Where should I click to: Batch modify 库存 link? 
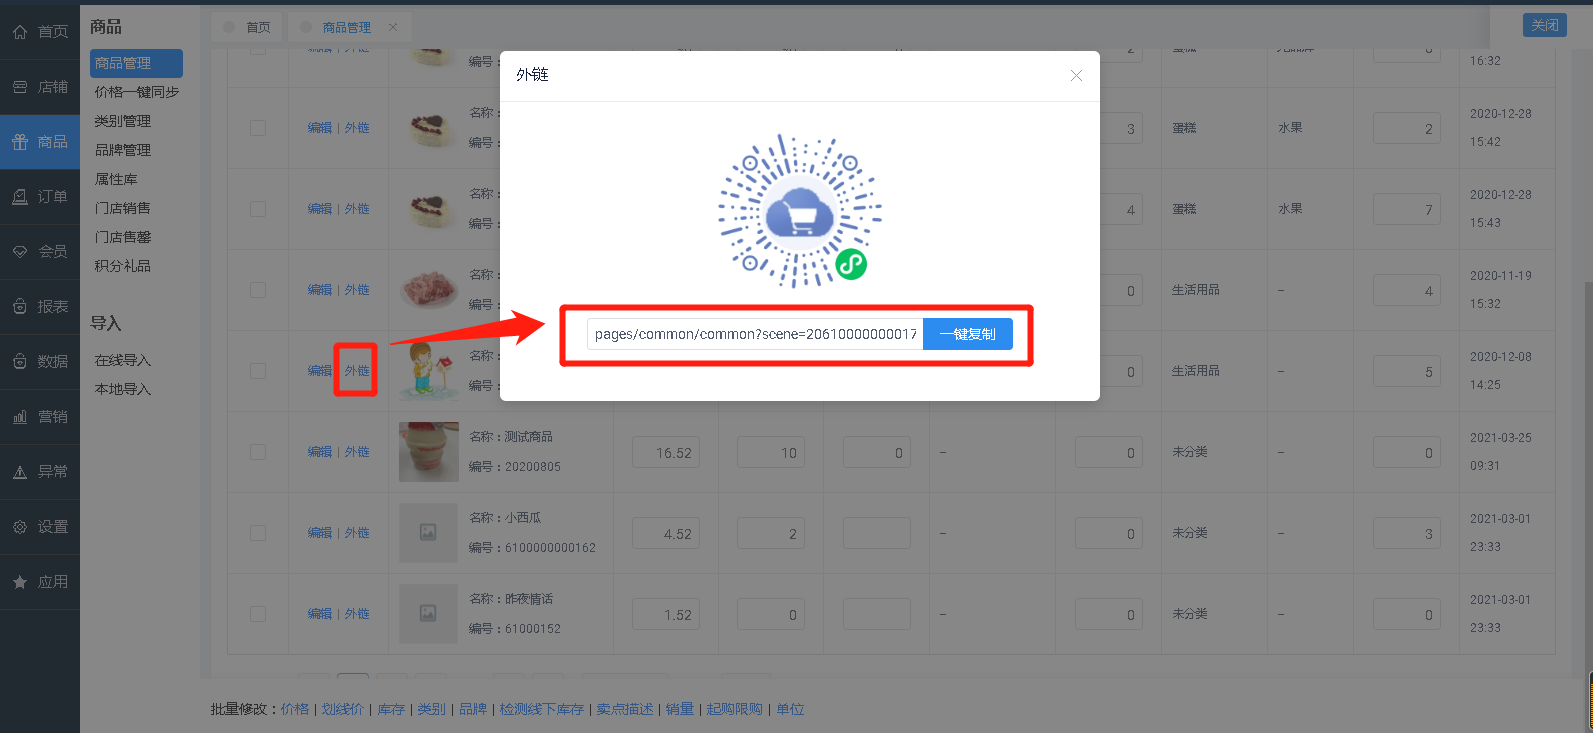point(391,709)
